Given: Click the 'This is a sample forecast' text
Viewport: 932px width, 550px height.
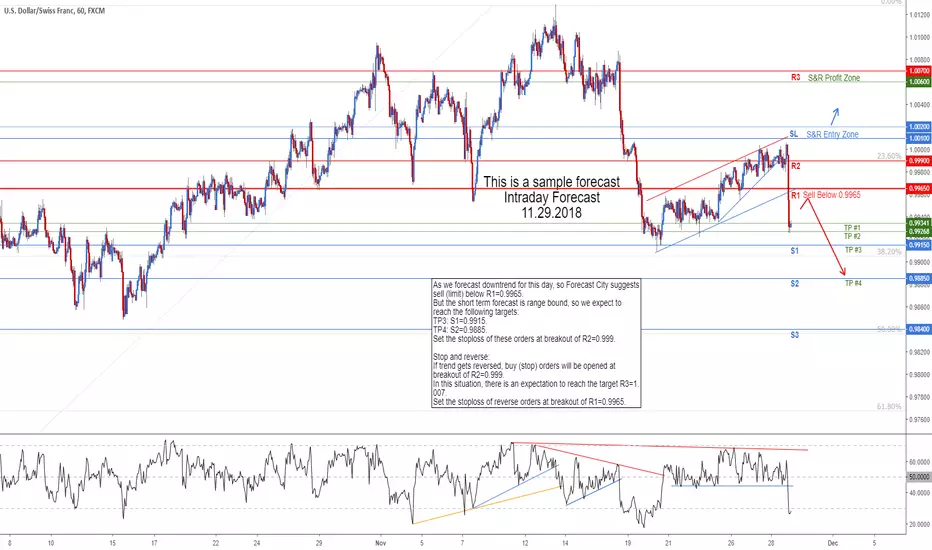Looking at the screenshot, I should (x=552, y=182).
